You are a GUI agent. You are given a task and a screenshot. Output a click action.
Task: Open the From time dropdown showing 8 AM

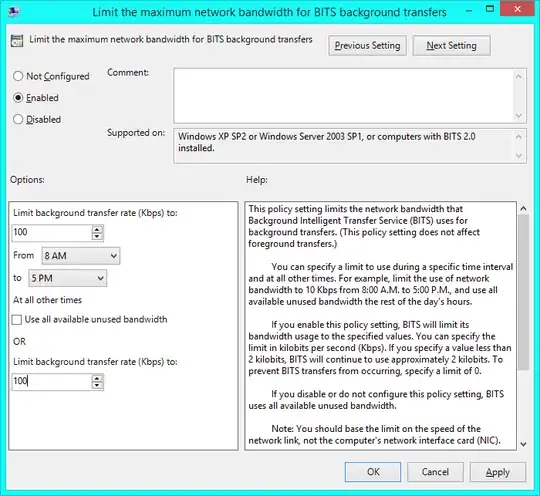click(81, 256)
